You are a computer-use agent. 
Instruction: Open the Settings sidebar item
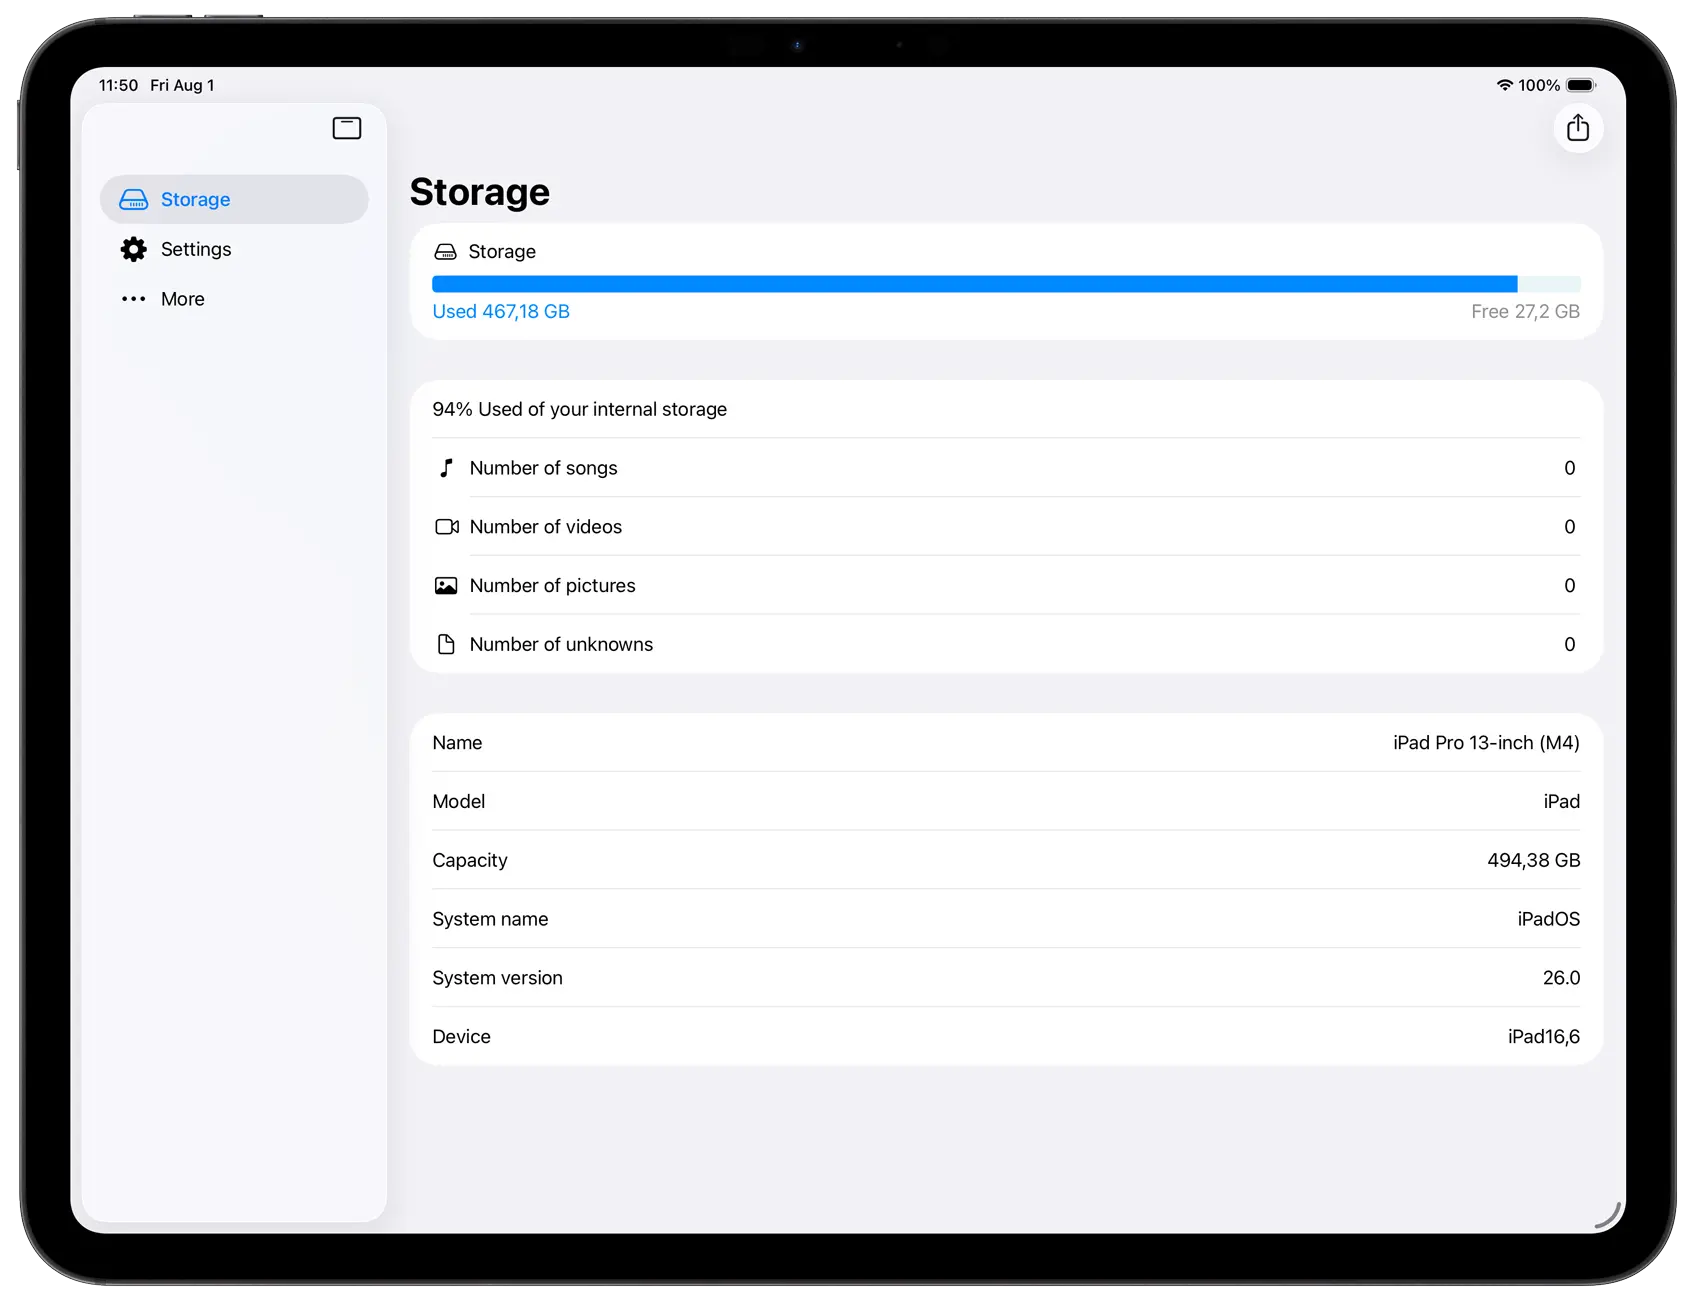coord(235,249)
